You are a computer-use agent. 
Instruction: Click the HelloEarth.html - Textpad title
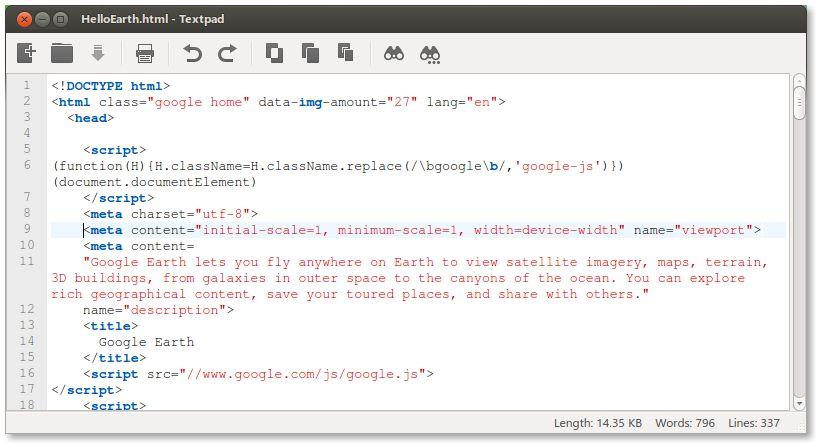pos(152,19)
